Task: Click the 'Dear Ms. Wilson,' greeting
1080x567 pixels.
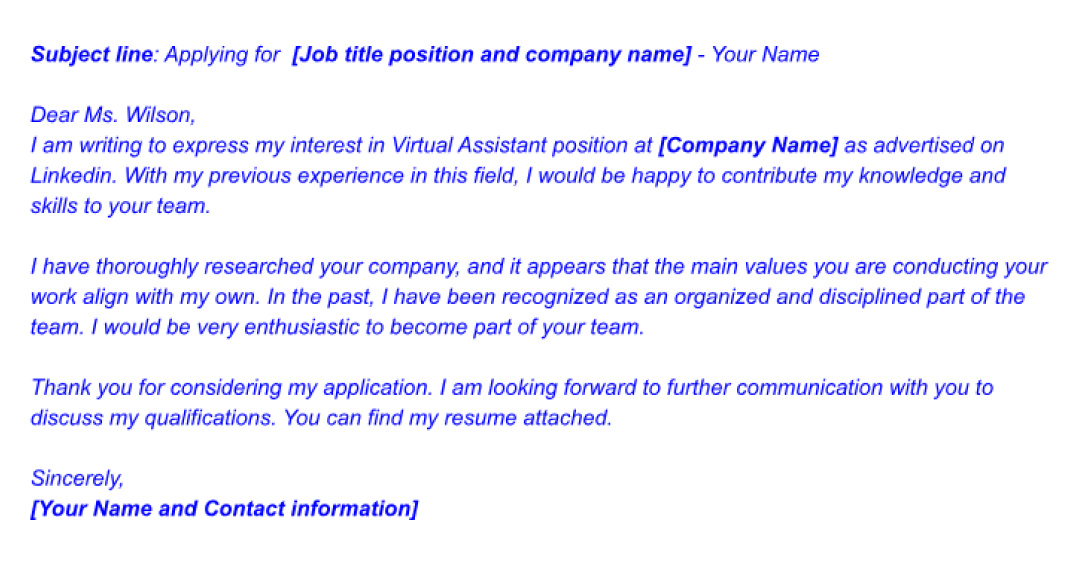Action: click(x=114, y=115)
